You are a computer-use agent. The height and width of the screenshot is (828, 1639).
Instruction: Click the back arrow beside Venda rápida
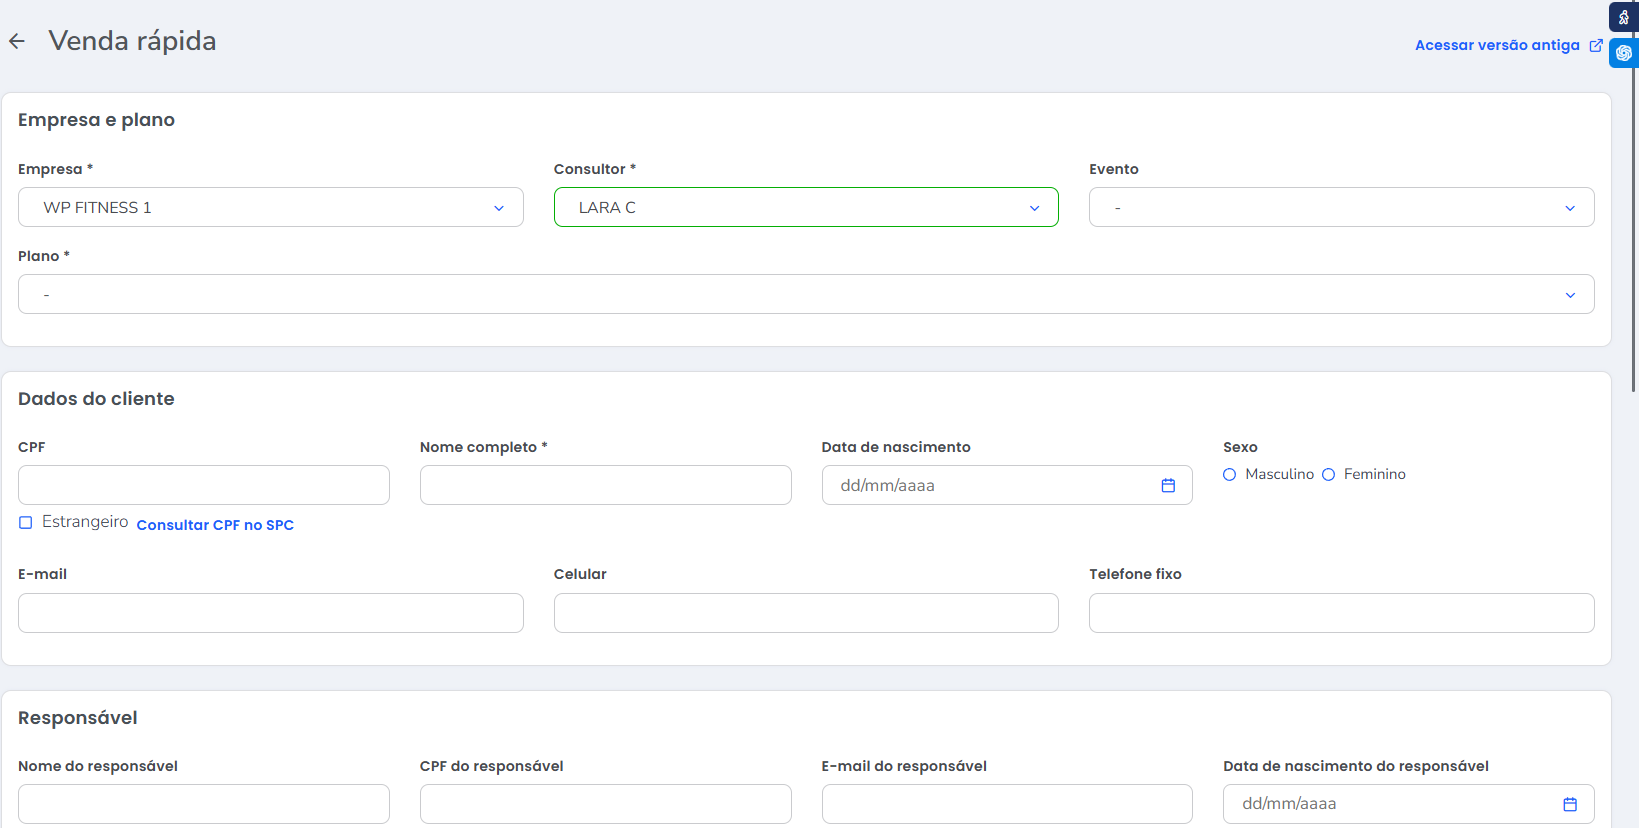pyautogui.click(x=17, y=41)
